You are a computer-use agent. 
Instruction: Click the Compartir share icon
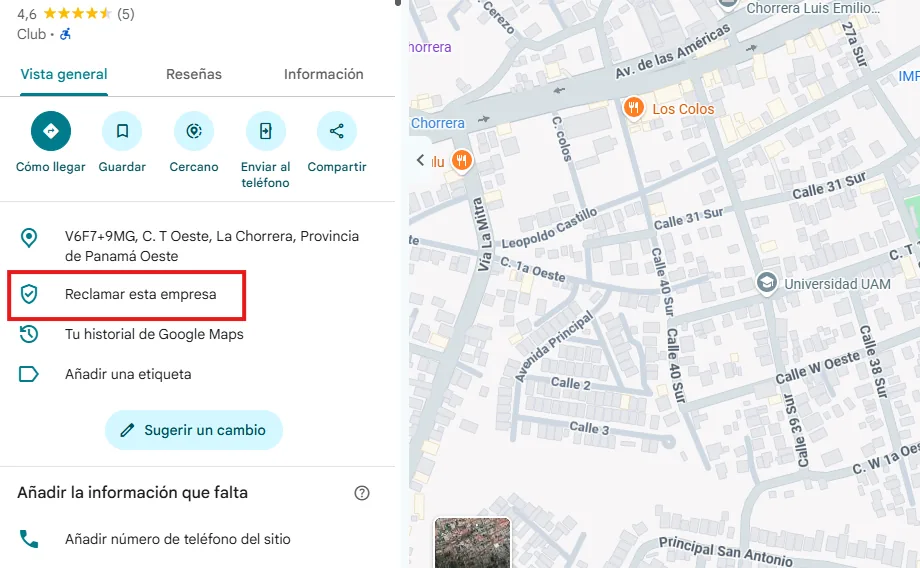(x=337, y=131)
